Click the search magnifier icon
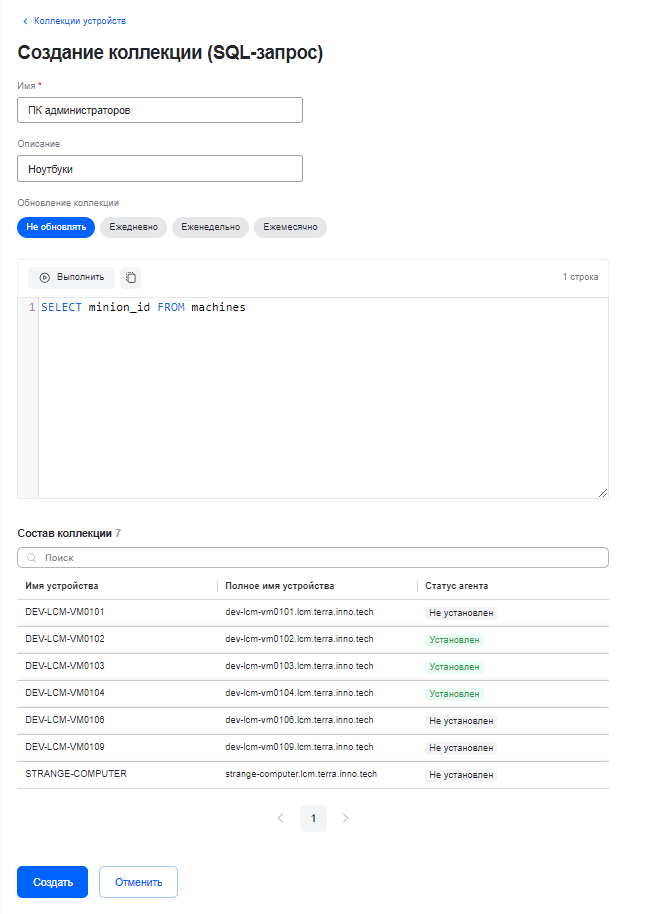Image resolution: width=661 pixels, height=914 pixels. click(32, 557)
